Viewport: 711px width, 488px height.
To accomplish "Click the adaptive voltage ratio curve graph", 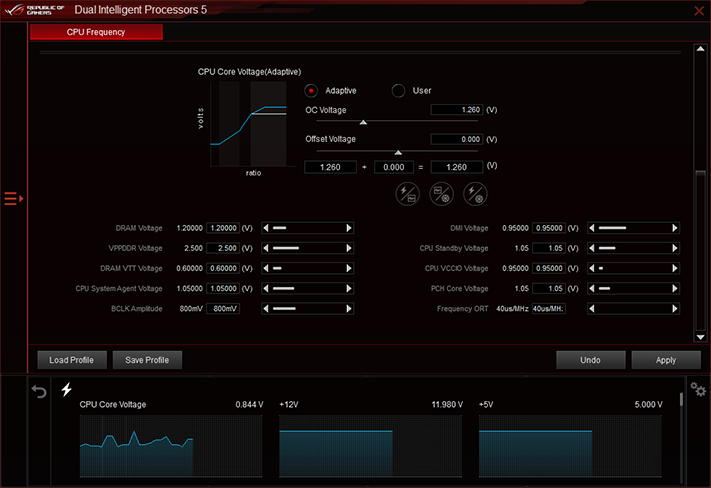I will pyautogui.click(x=248, y=124).
